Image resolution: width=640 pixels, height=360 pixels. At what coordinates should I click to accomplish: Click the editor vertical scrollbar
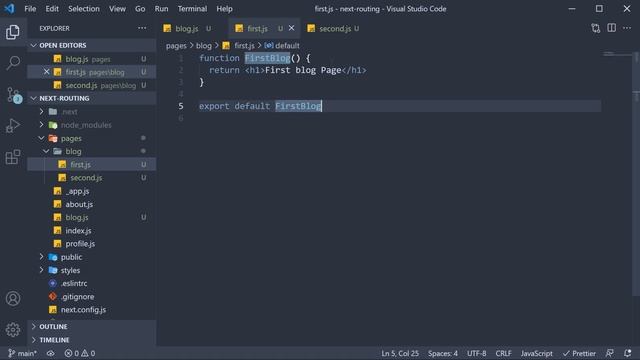[x=636, y=173]
